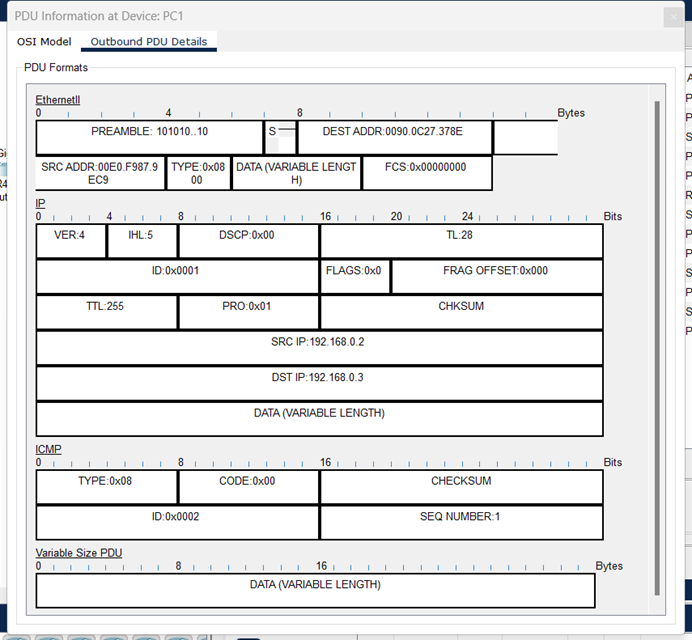
Task: Click the PRO:0x01 field
Action: tap(248, 312)
